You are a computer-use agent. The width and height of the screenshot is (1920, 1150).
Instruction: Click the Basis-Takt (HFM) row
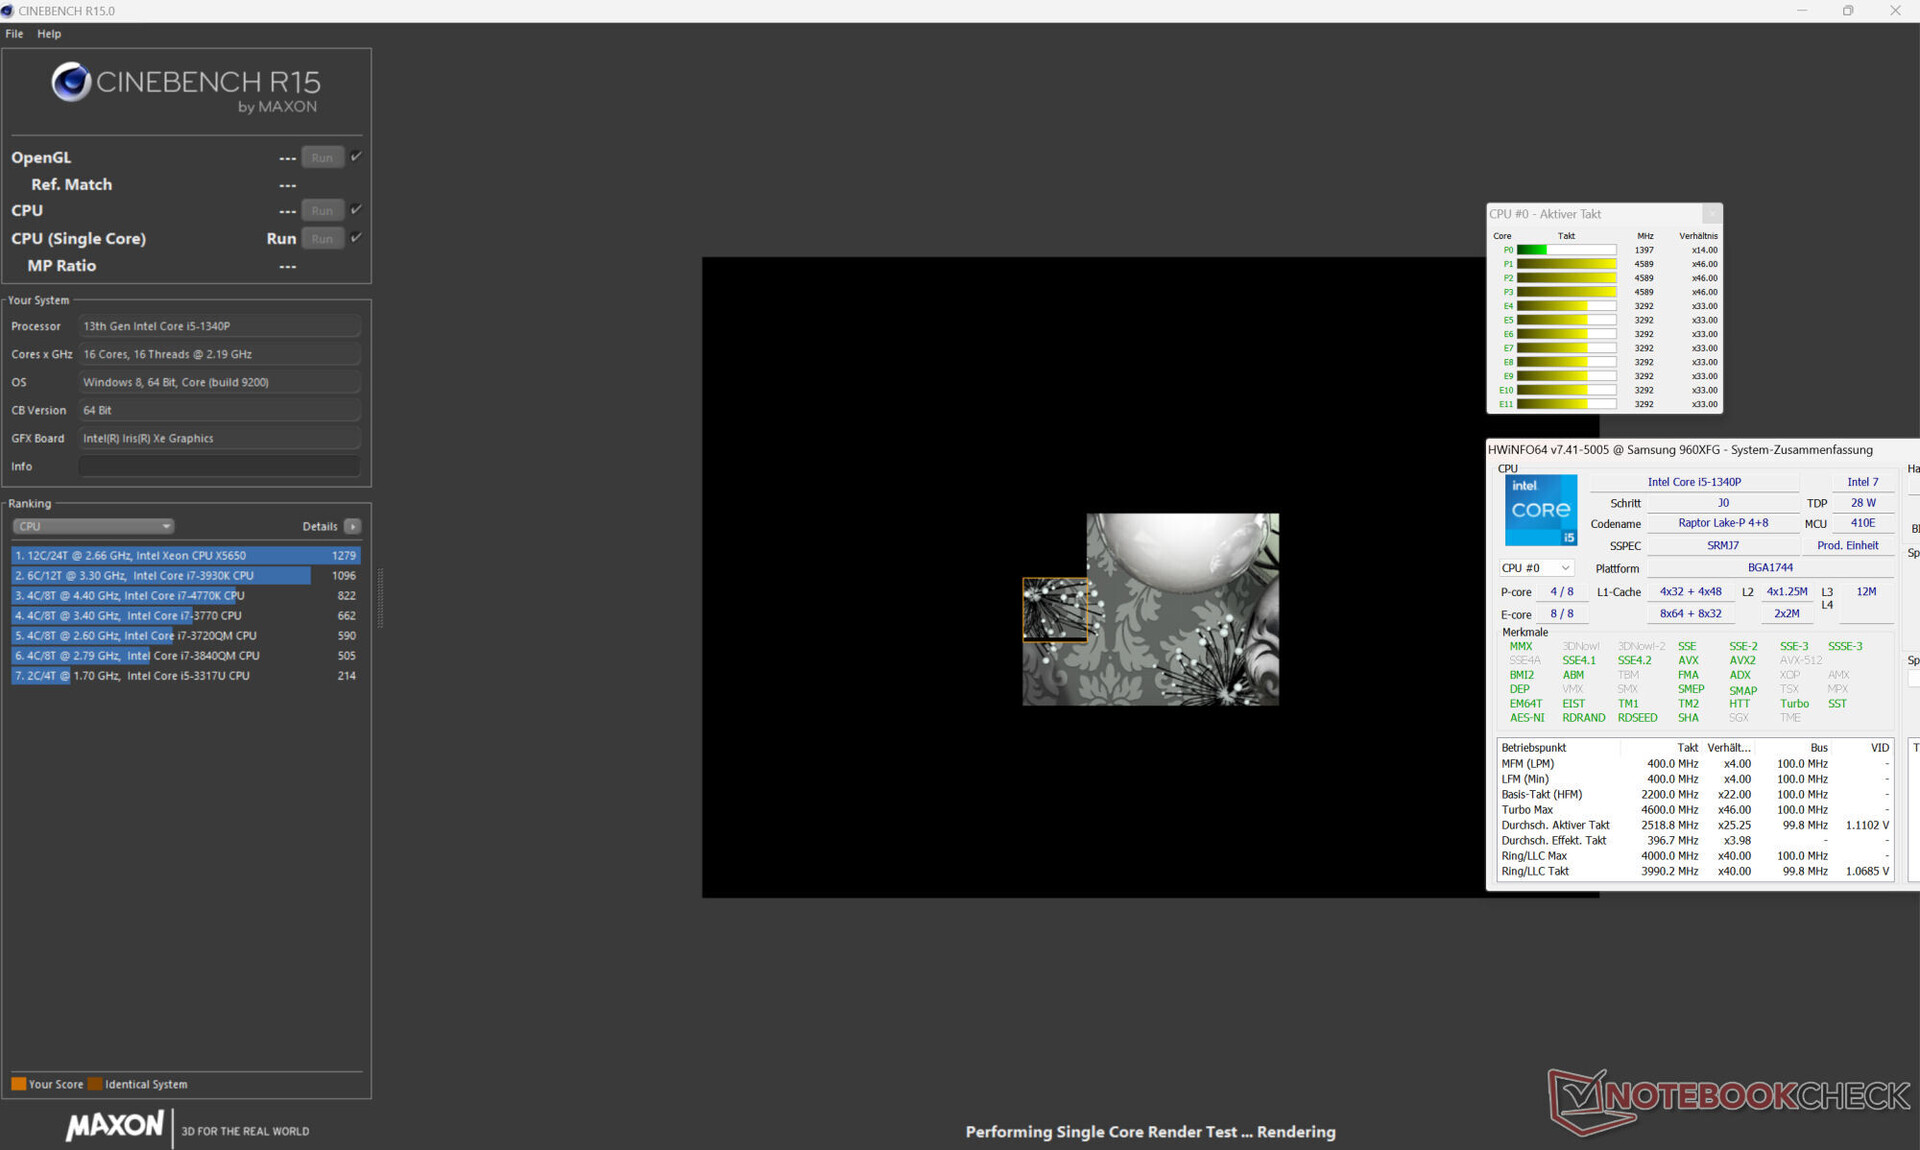click(x=1695, y=795)
